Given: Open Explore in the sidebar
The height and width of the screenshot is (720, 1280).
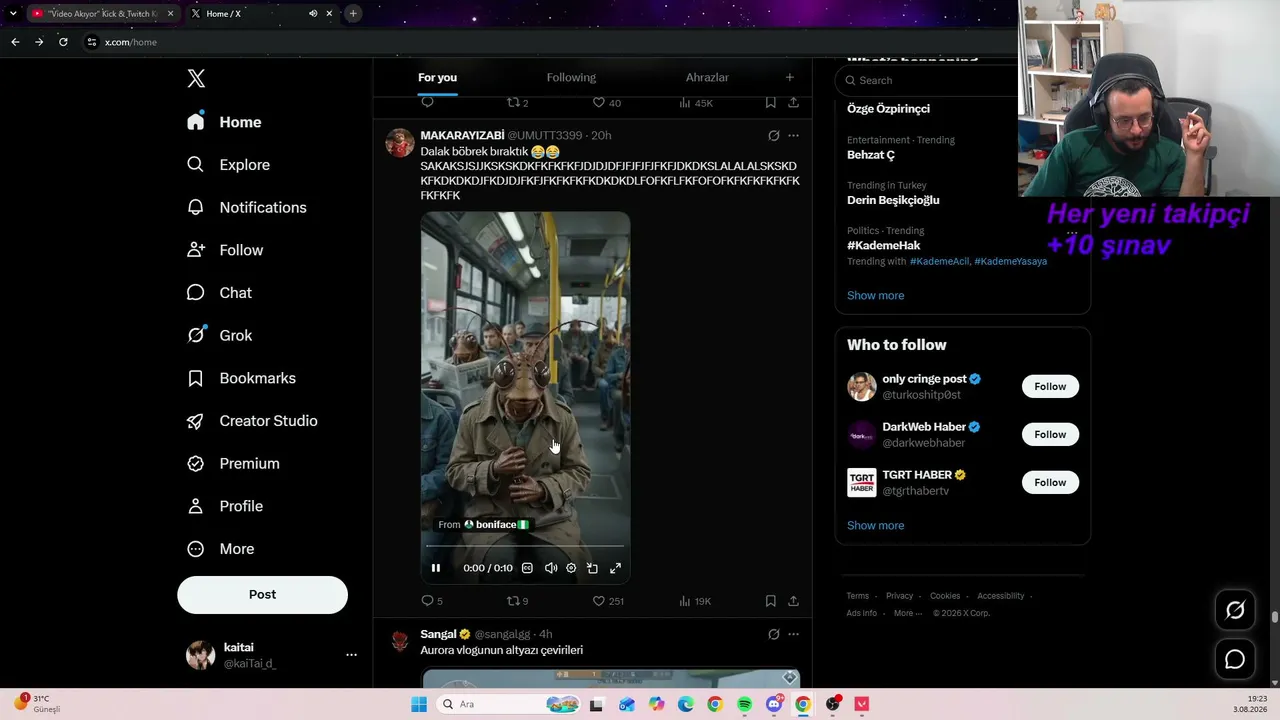Looking at the screenshot, I should click(x=228, y=165).
